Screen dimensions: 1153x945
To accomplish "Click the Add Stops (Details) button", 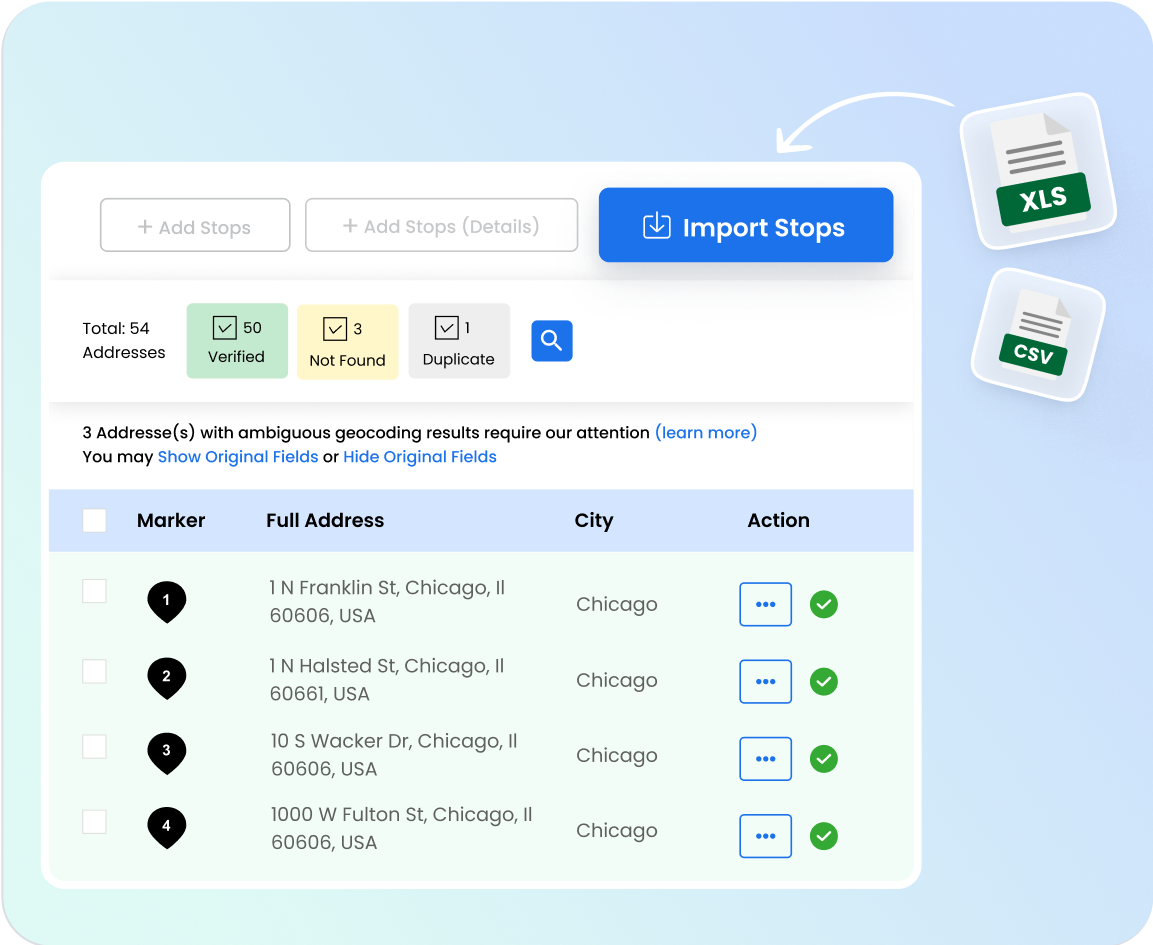I will 441,225.
